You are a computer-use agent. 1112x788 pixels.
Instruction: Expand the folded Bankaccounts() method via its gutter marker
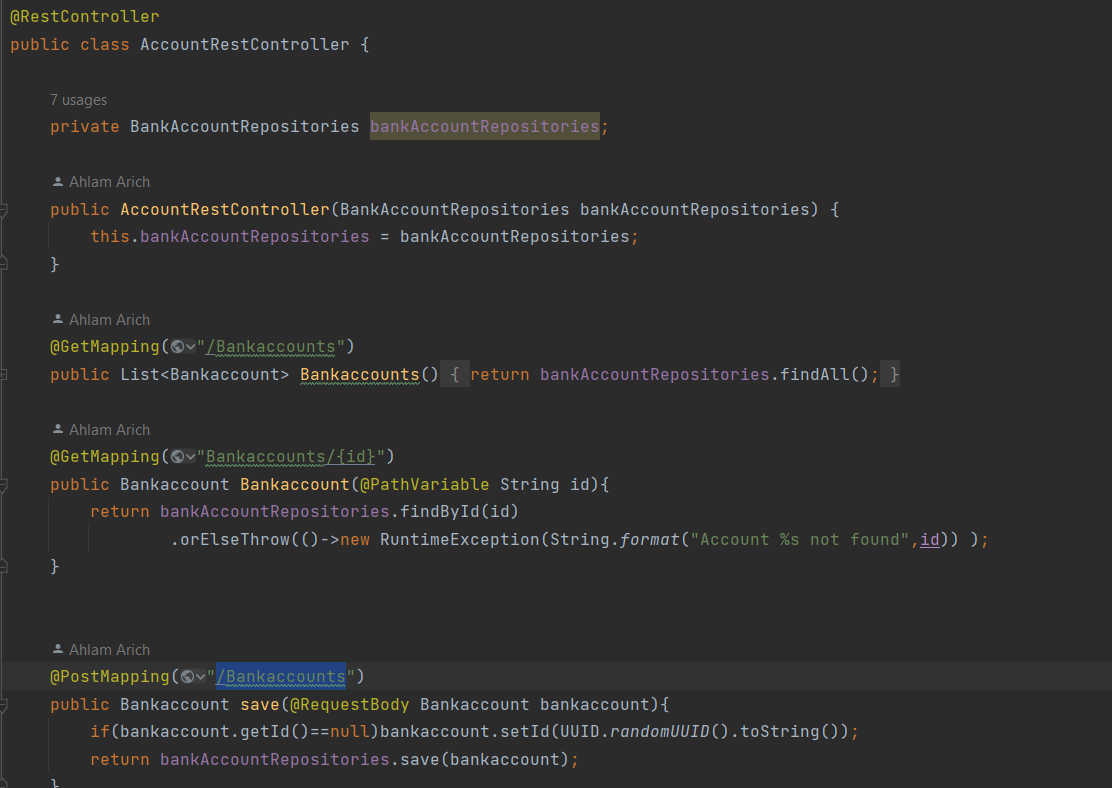(x=4, y=374)
